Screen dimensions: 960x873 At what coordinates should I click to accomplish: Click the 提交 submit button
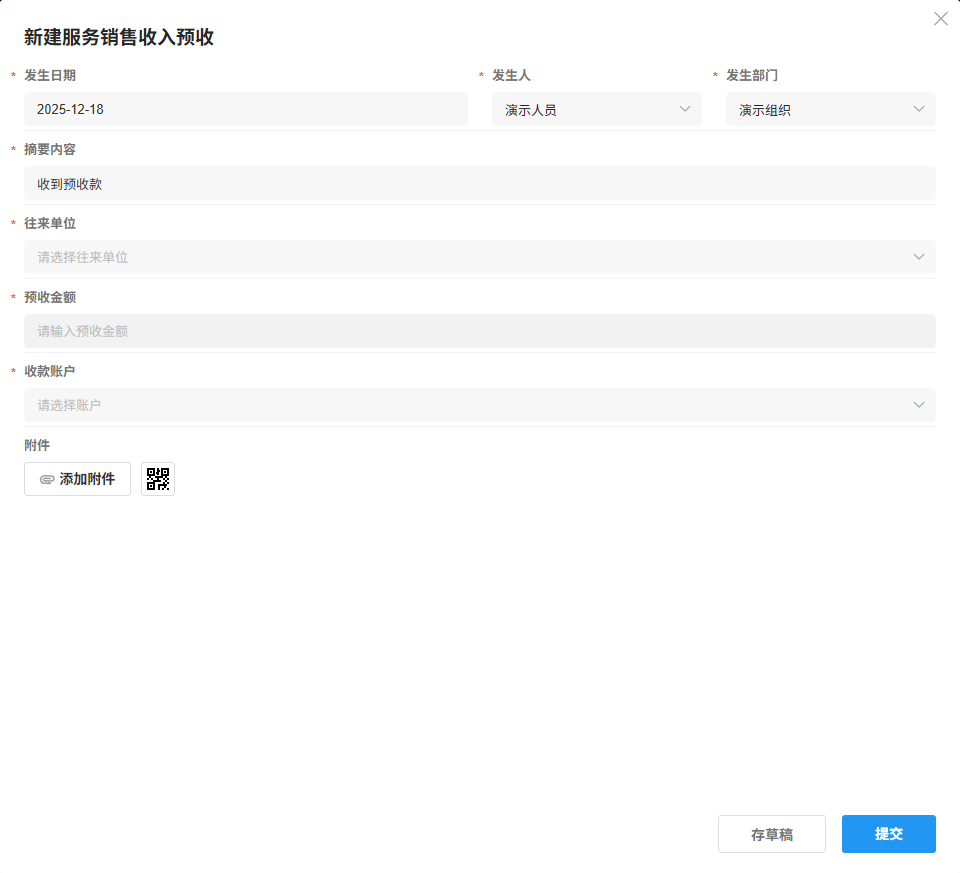tap(888, 833)
